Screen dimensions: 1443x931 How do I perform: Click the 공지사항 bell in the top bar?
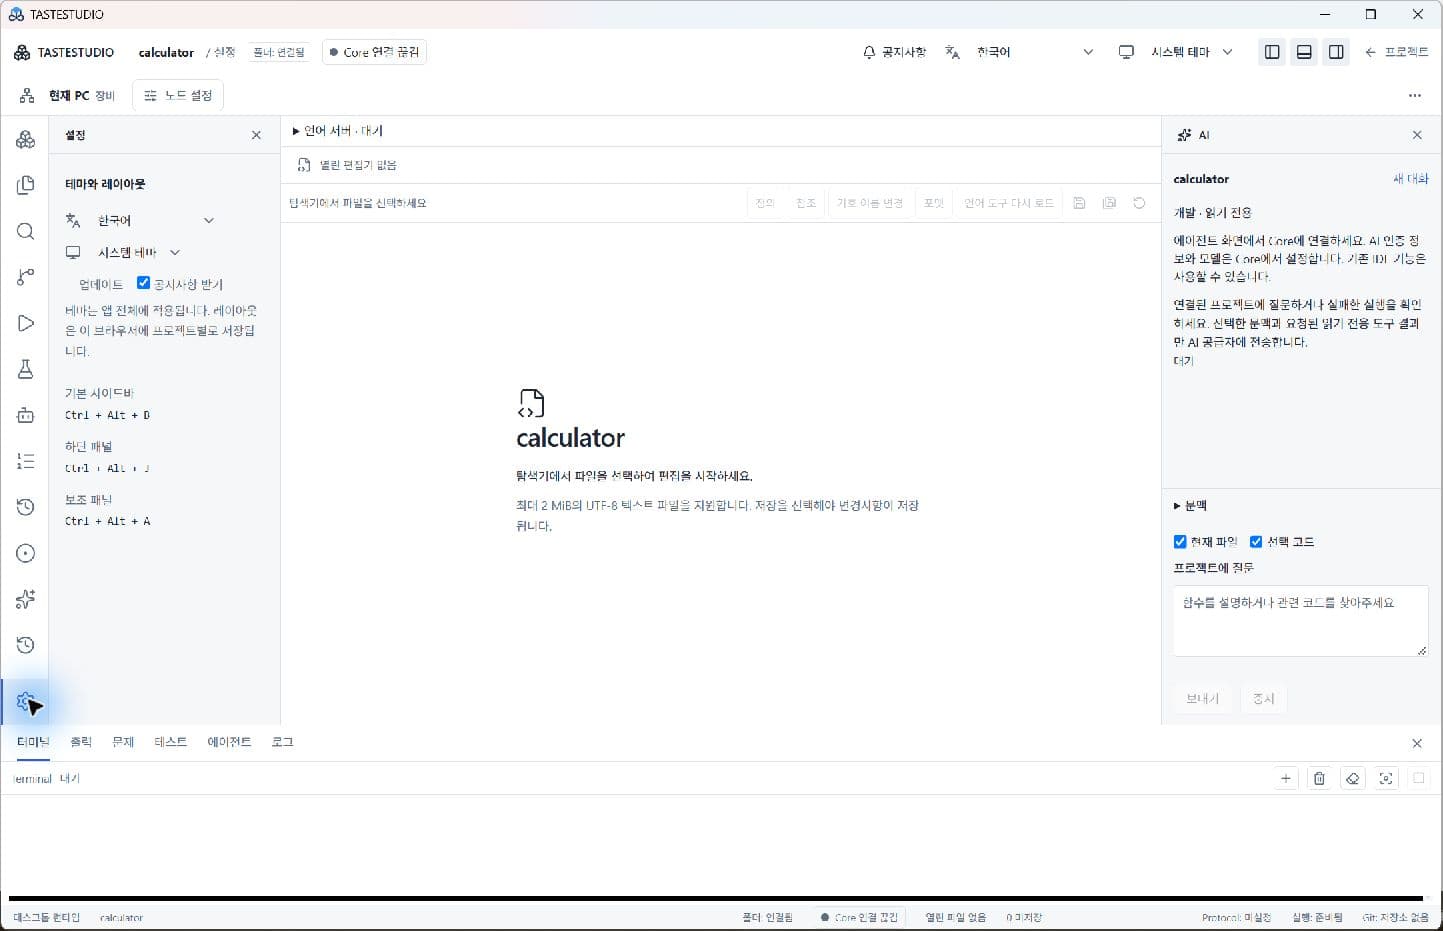click(x=894, y=52)
